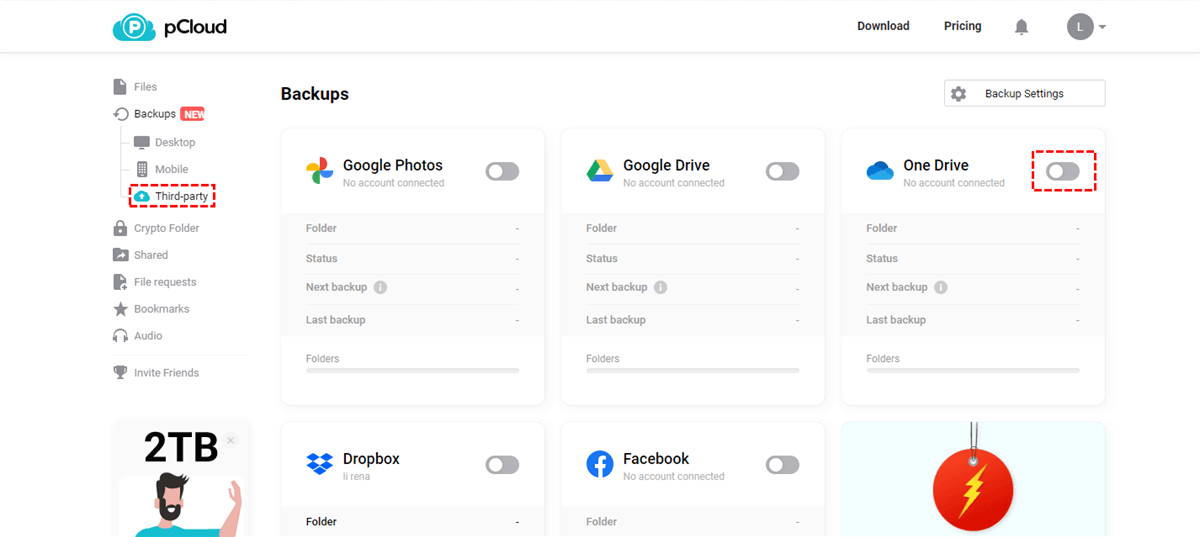This screenshot has width=1200, height=537.
Task: Click the Next backup info icon for Google Photos
Action: click(380, 287)
